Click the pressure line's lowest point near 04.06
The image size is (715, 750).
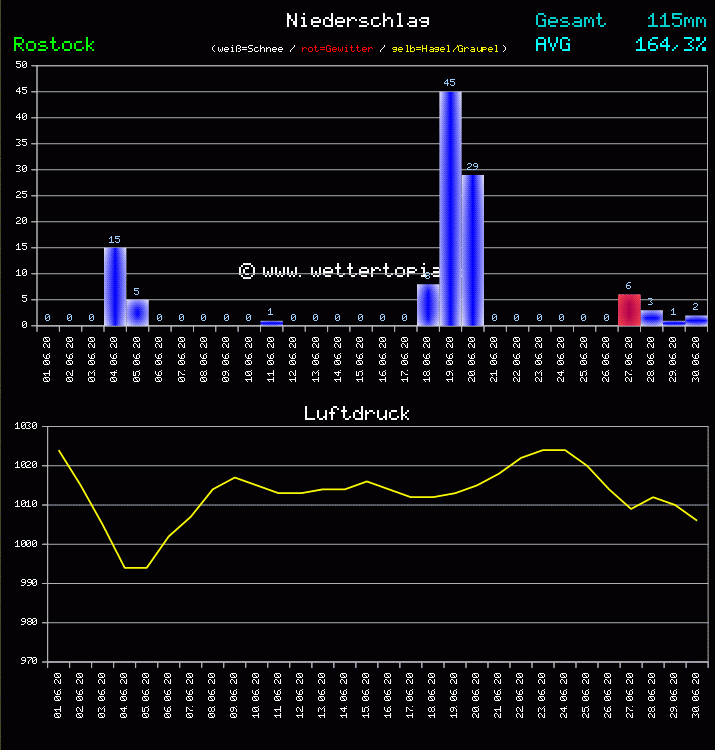pos(126,567)
